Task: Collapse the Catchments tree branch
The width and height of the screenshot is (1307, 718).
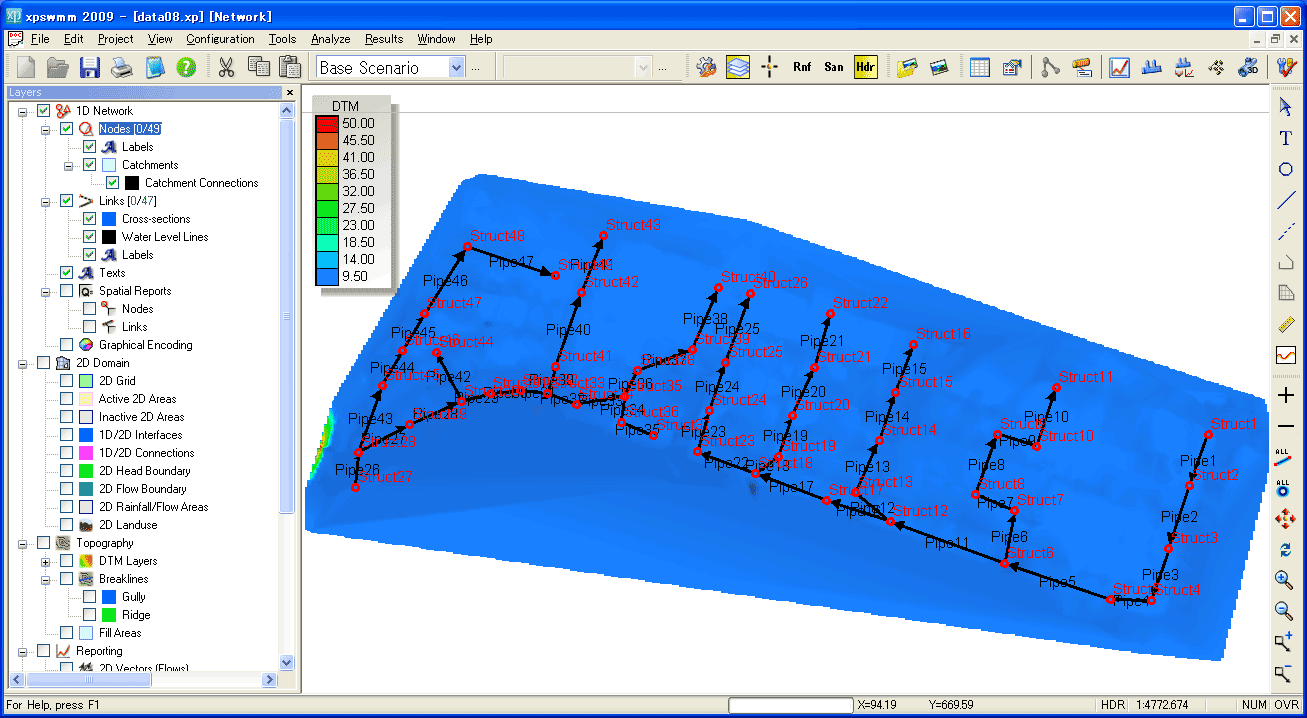Action: point(69,165)
